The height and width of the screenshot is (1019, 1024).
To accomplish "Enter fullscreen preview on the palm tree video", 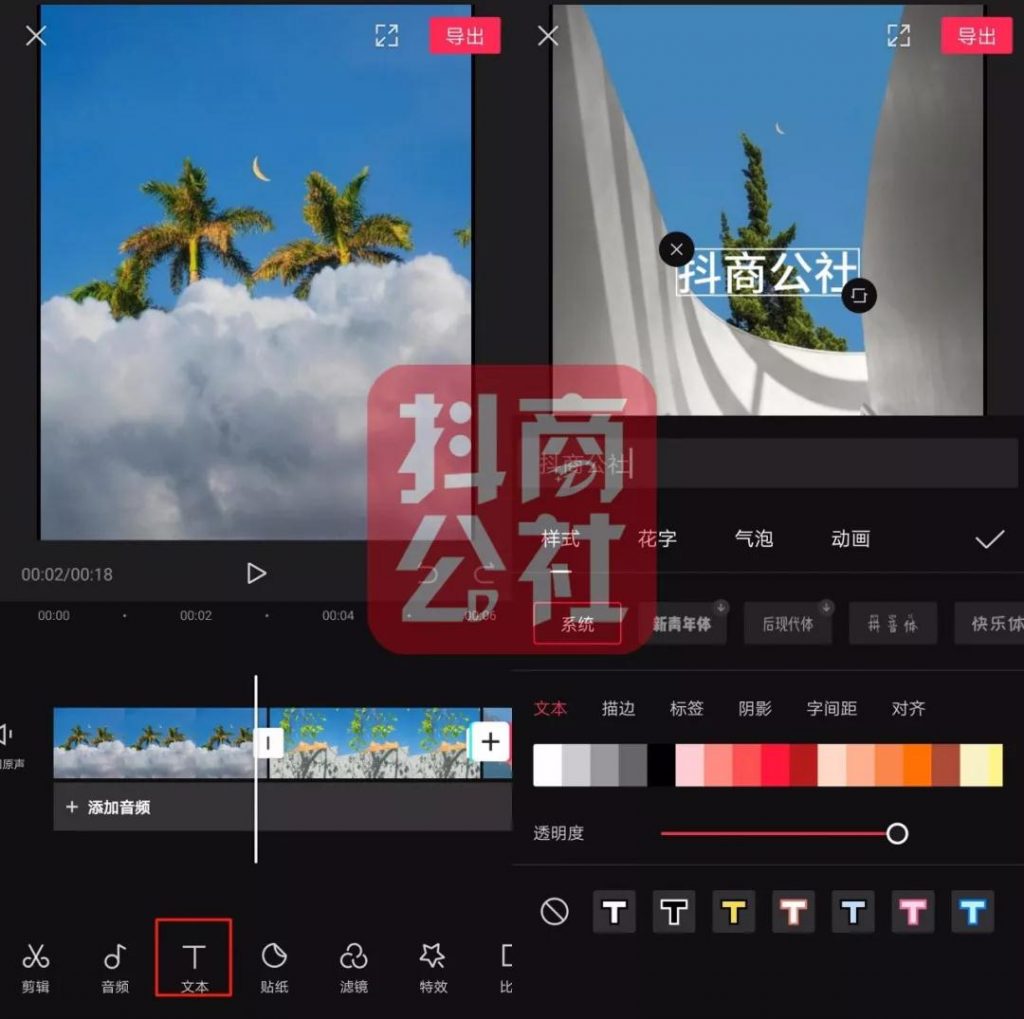I will tap(387, 35).
